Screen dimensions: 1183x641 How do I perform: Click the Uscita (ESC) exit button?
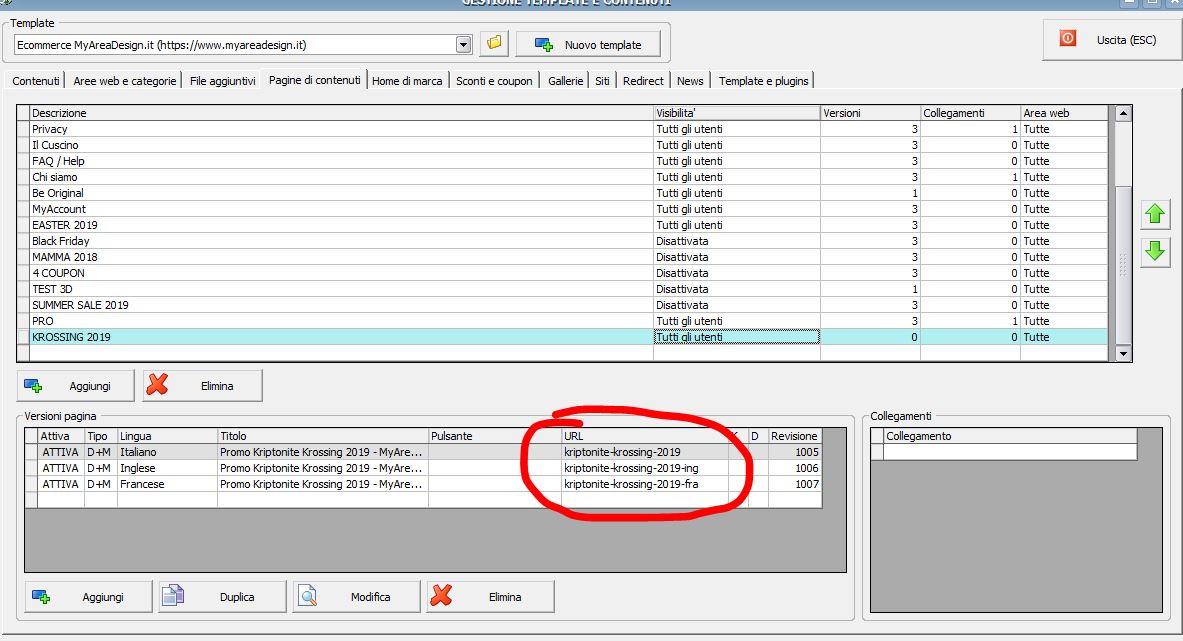[1112, 39]
